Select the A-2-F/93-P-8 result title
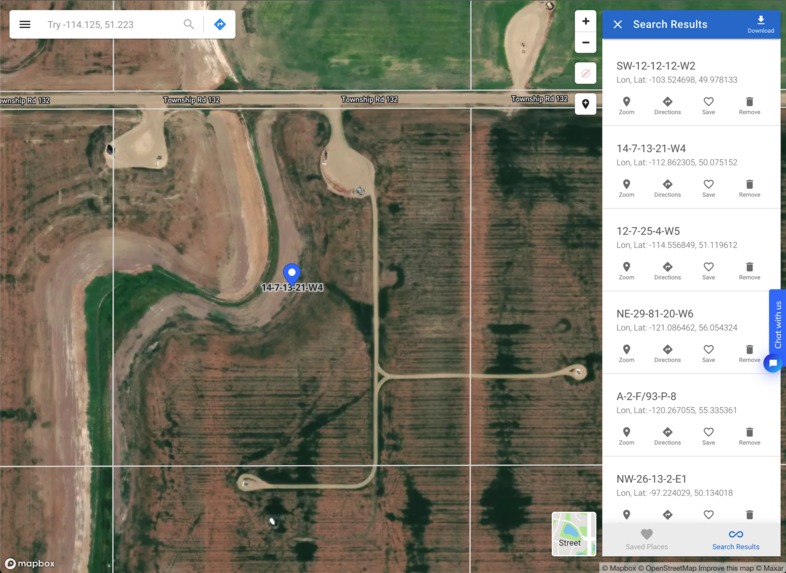786x573 pixels. (x=646, y=397)
